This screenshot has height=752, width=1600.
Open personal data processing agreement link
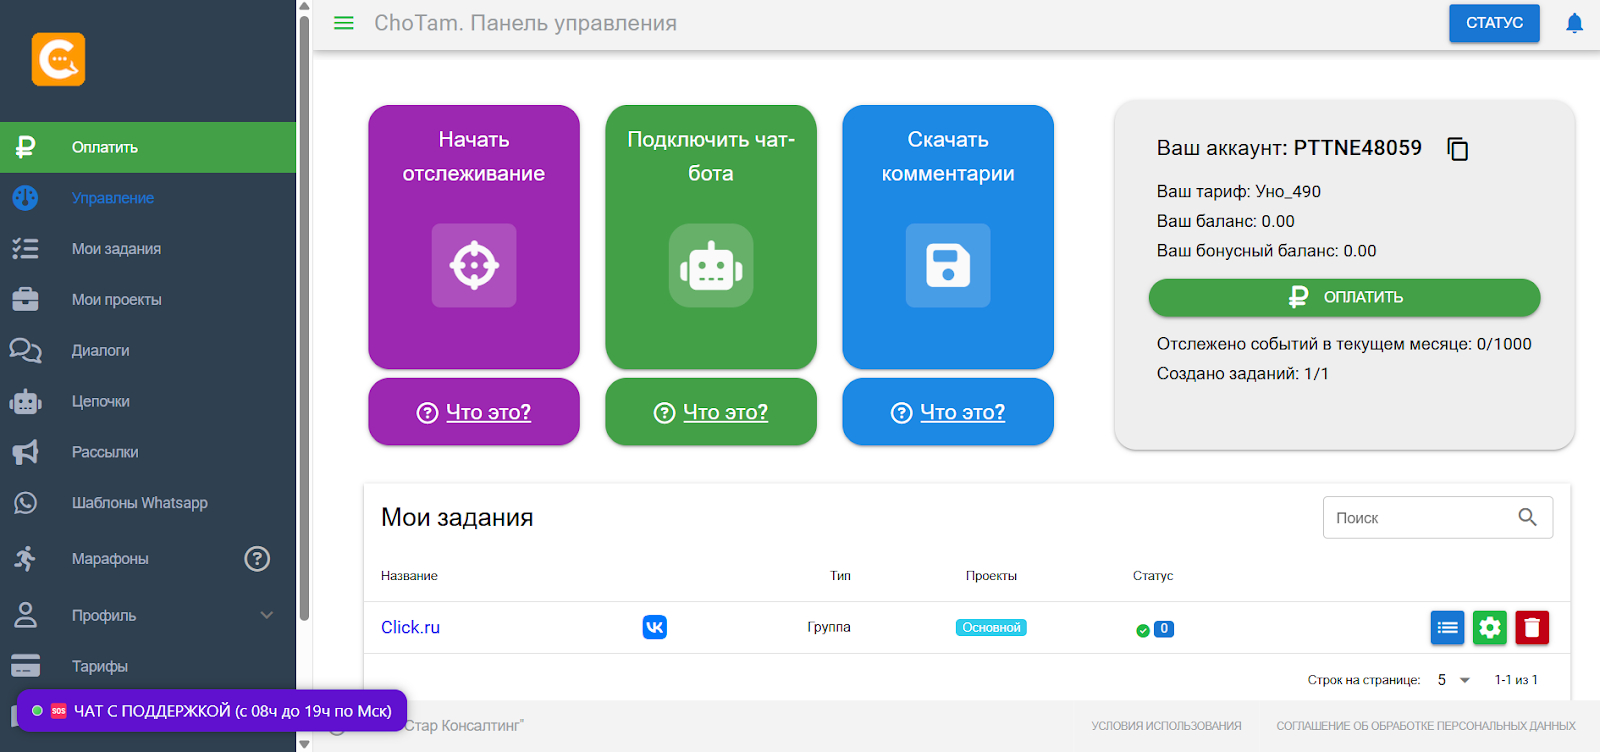pyautogui.click(x=1426, y=726)
